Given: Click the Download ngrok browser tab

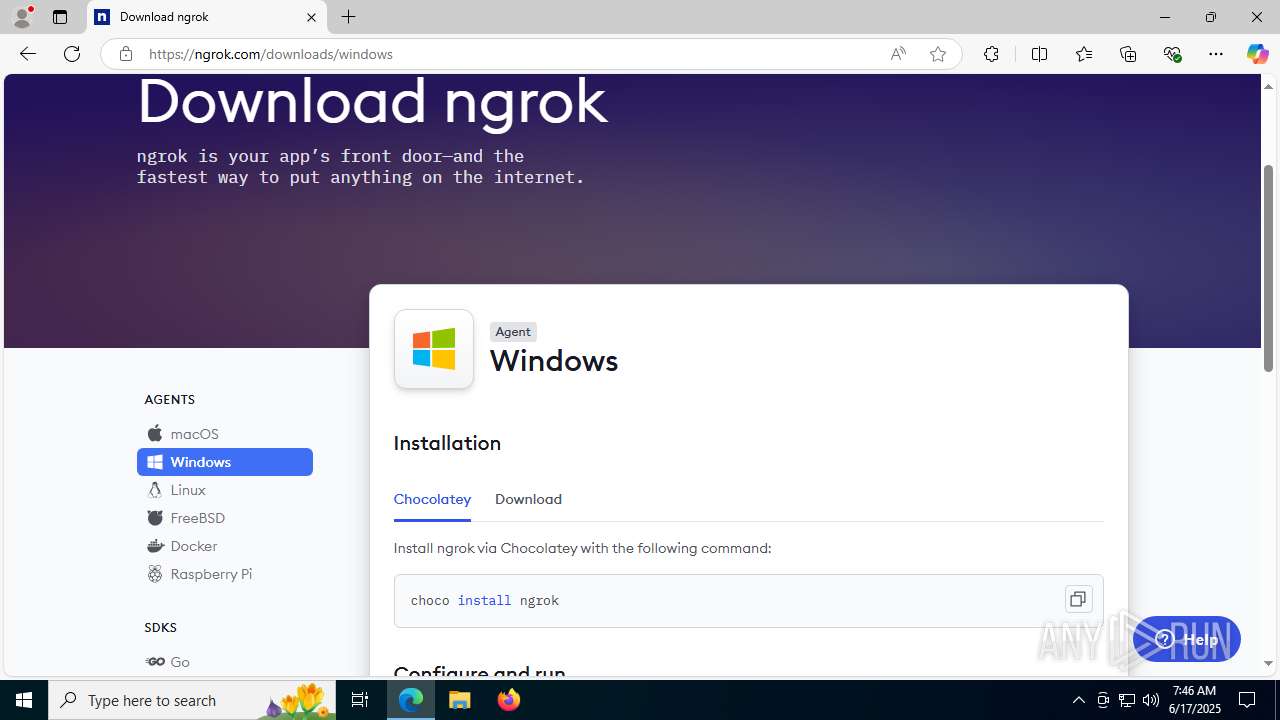Looking at the screenshot, I should (x=207, y=17).
